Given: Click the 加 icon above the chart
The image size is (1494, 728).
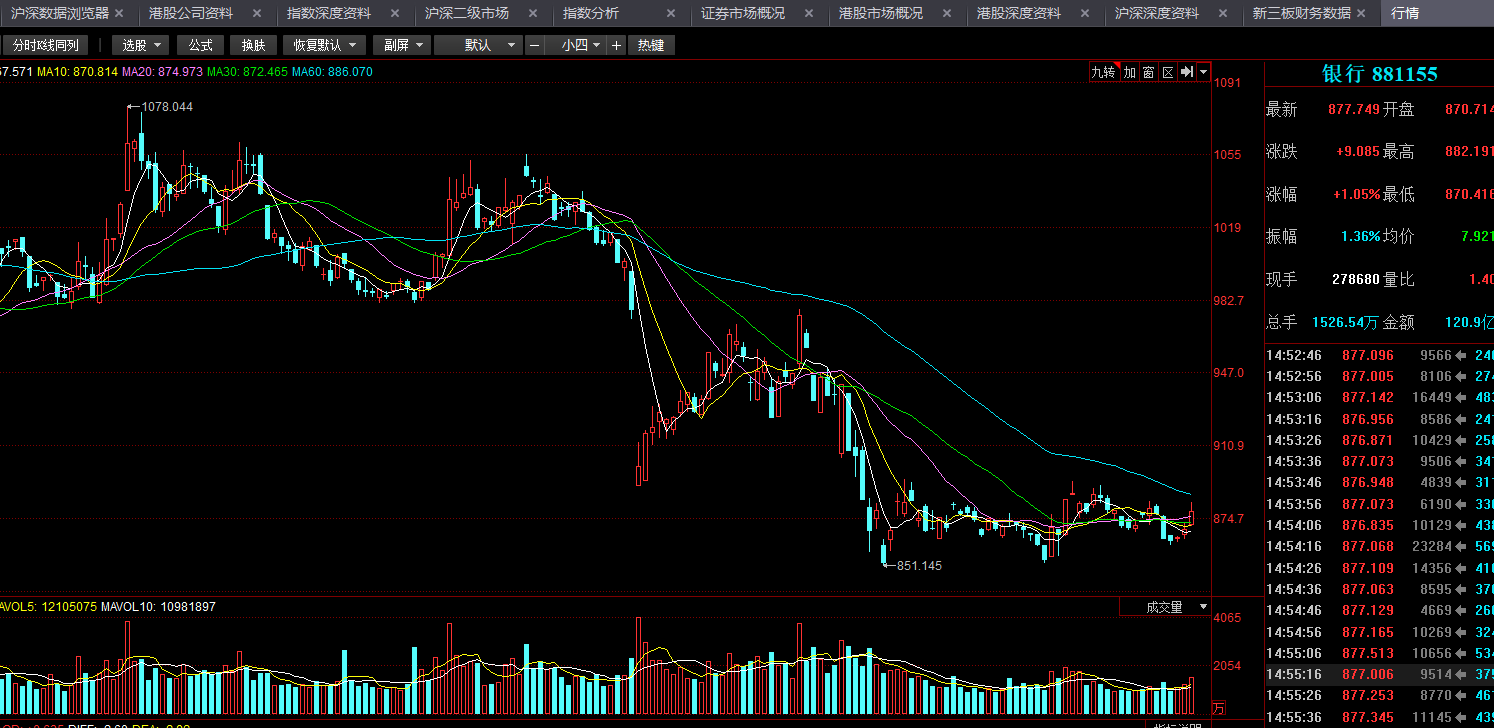Looking at the screenshot, I should (1130, 72).
